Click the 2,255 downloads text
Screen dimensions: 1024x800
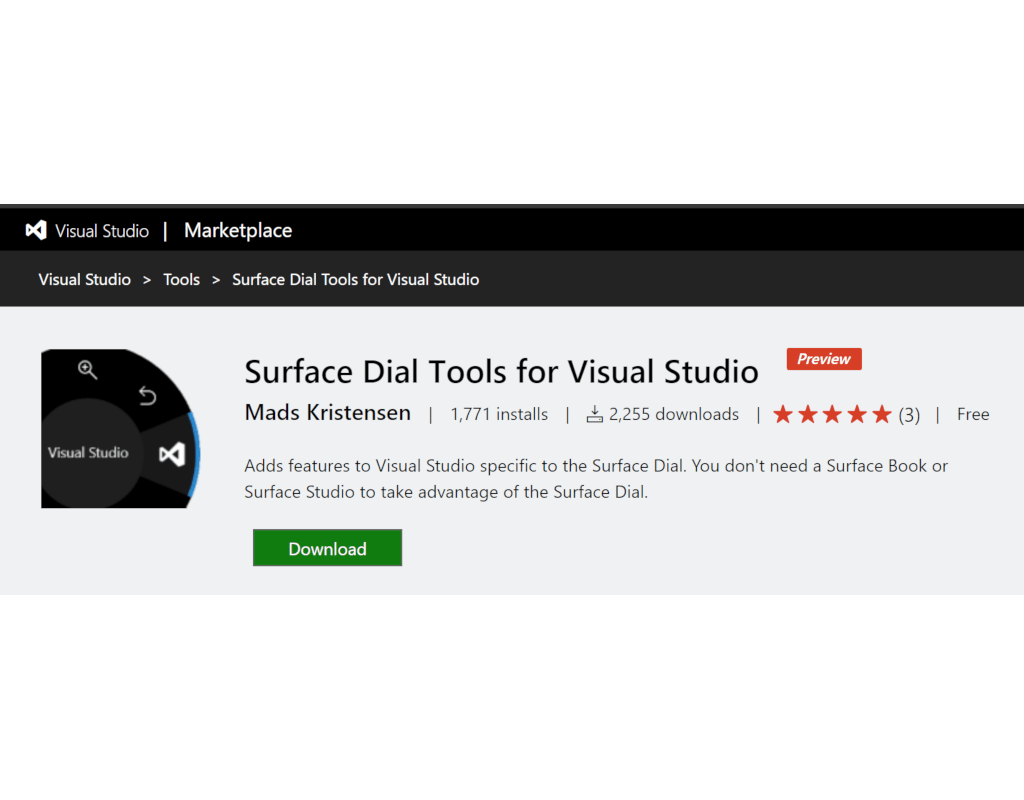[673, 414]
